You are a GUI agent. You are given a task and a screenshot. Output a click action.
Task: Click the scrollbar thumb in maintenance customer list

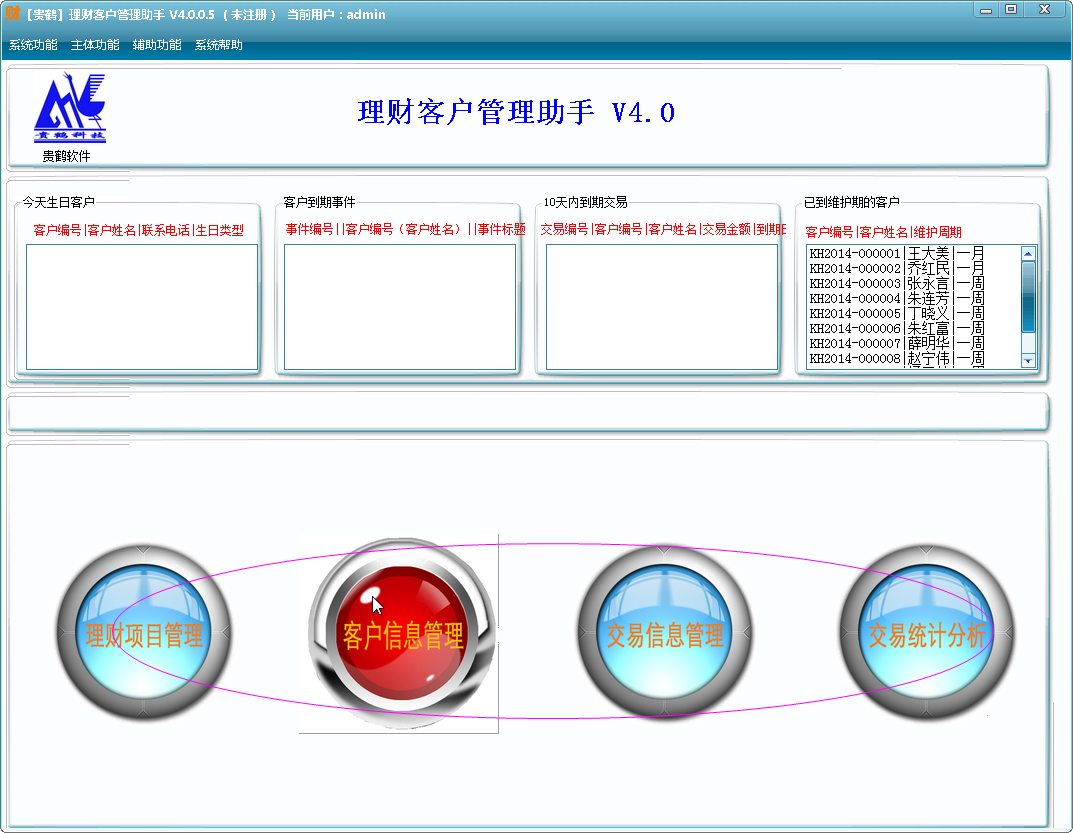tap(1028, 296)
